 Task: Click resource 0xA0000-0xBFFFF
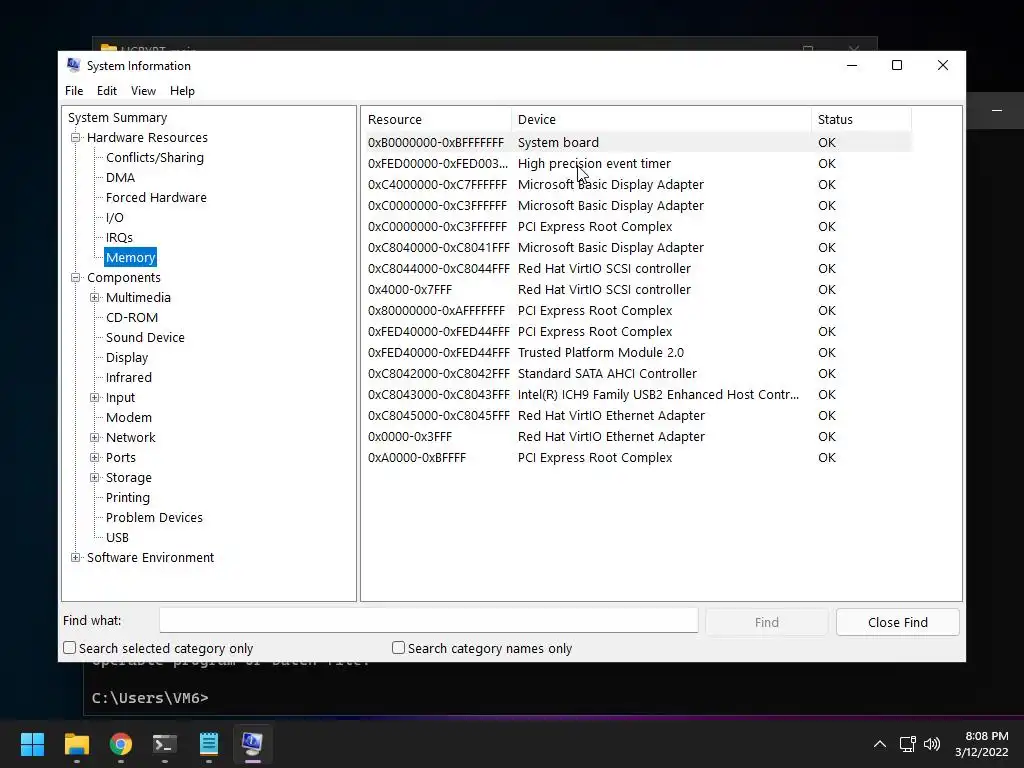417,458
